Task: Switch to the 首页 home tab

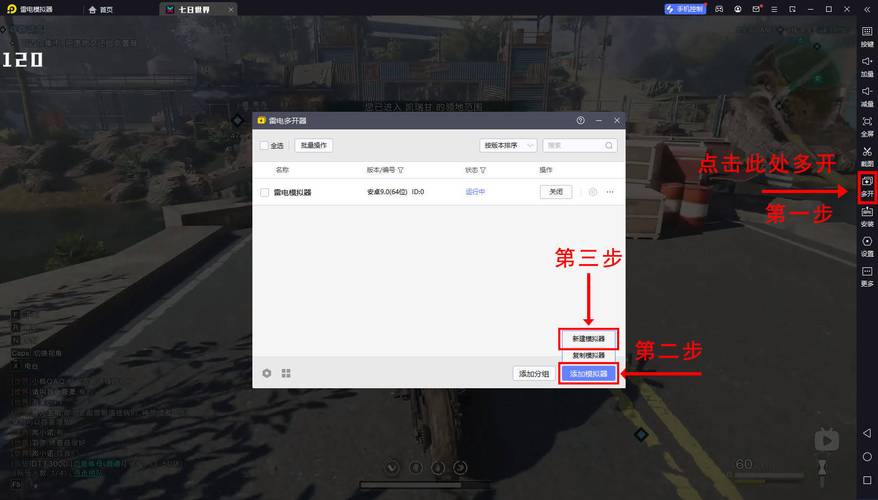Action: (x=101, y=10)
